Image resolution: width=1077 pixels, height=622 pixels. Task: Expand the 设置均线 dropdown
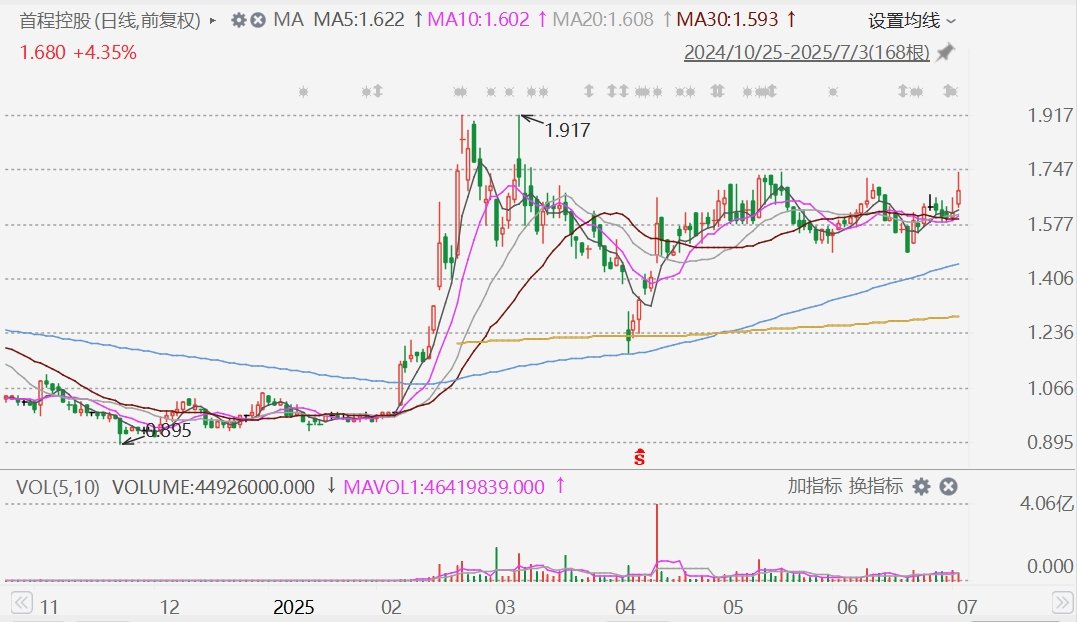pyautogui.click(x=911, y=21)
